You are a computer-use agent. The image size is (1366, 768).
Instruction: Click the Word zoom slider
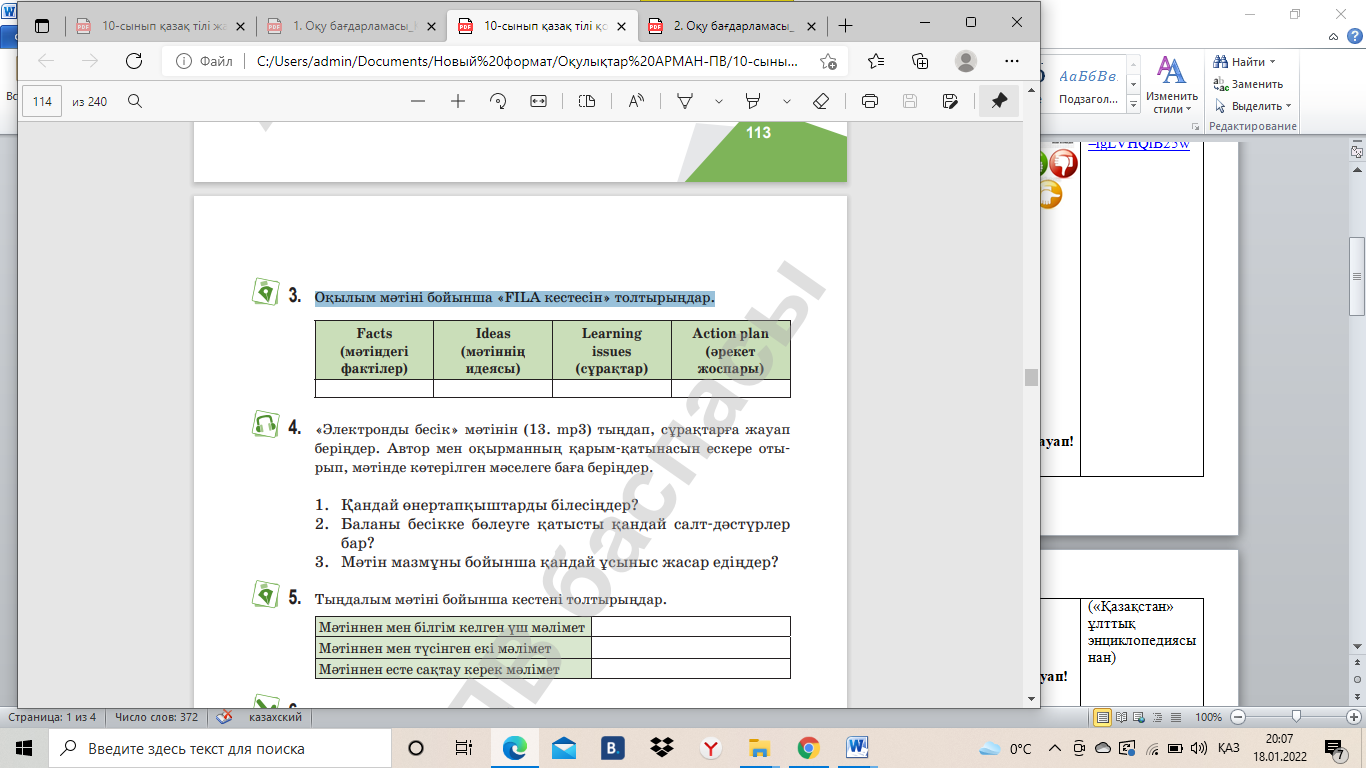(x=1297, y=717)
